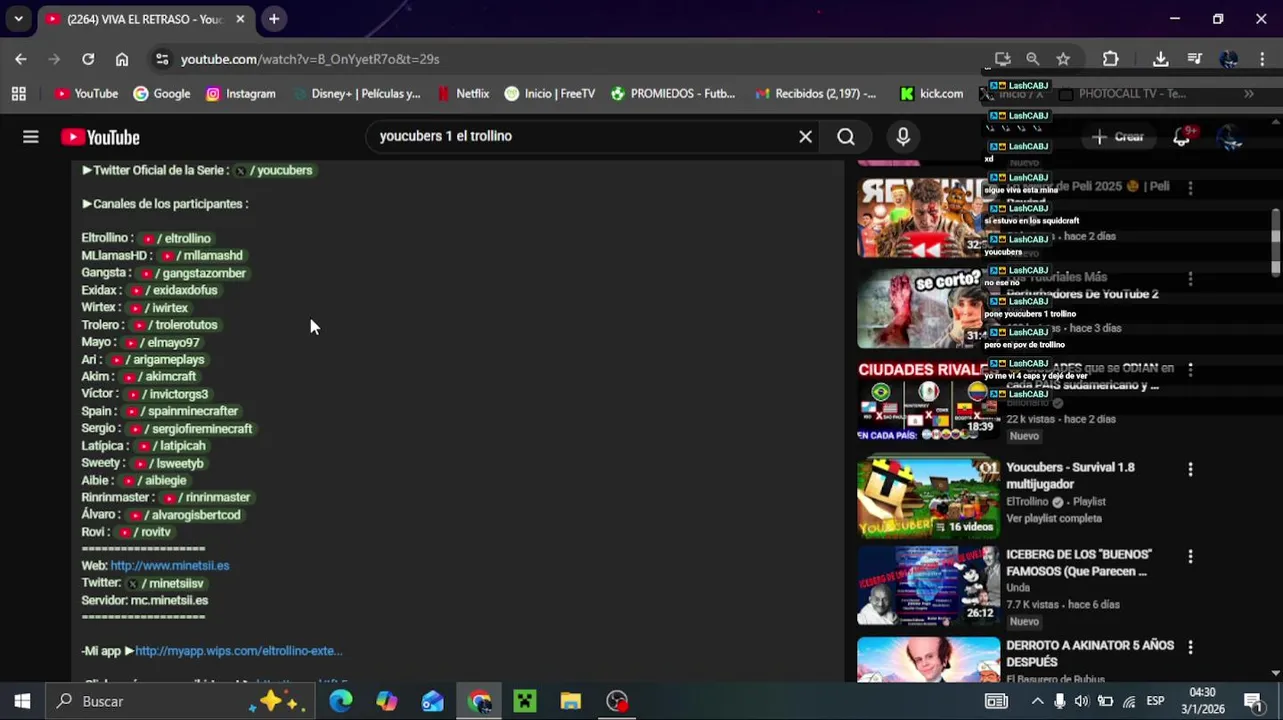Open the zoom magnifier in address bar
The height and width of the screenshot is (720, 1283).
pos(1033,59)
